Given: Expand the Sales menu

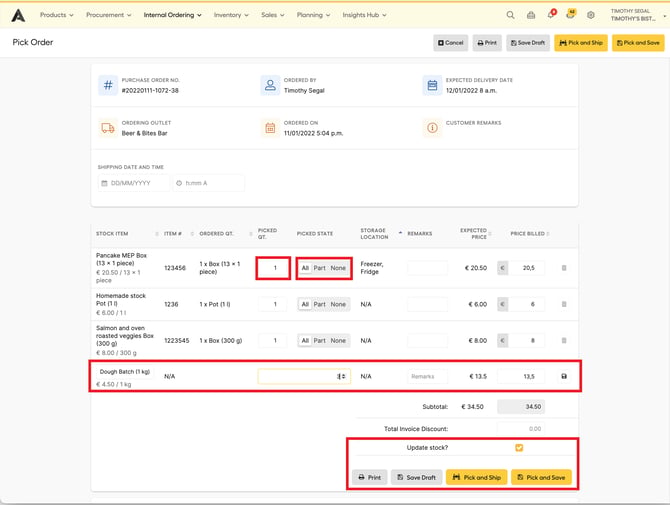Looking at the screenshot, I should click(273, 15).
